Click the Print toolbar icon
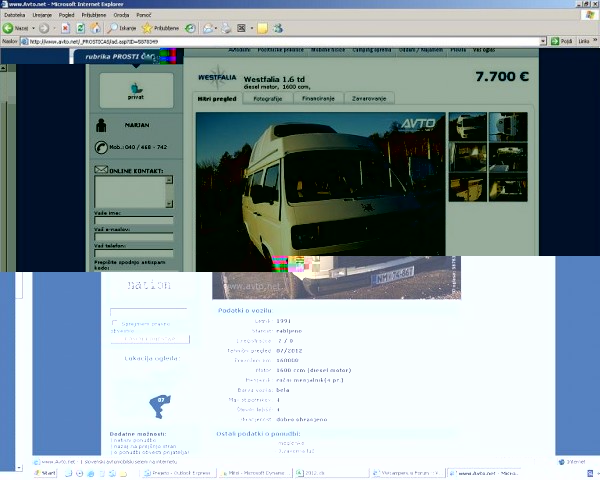Image resolution: width=600 pixels, height=480 pixels. (227, 28)
